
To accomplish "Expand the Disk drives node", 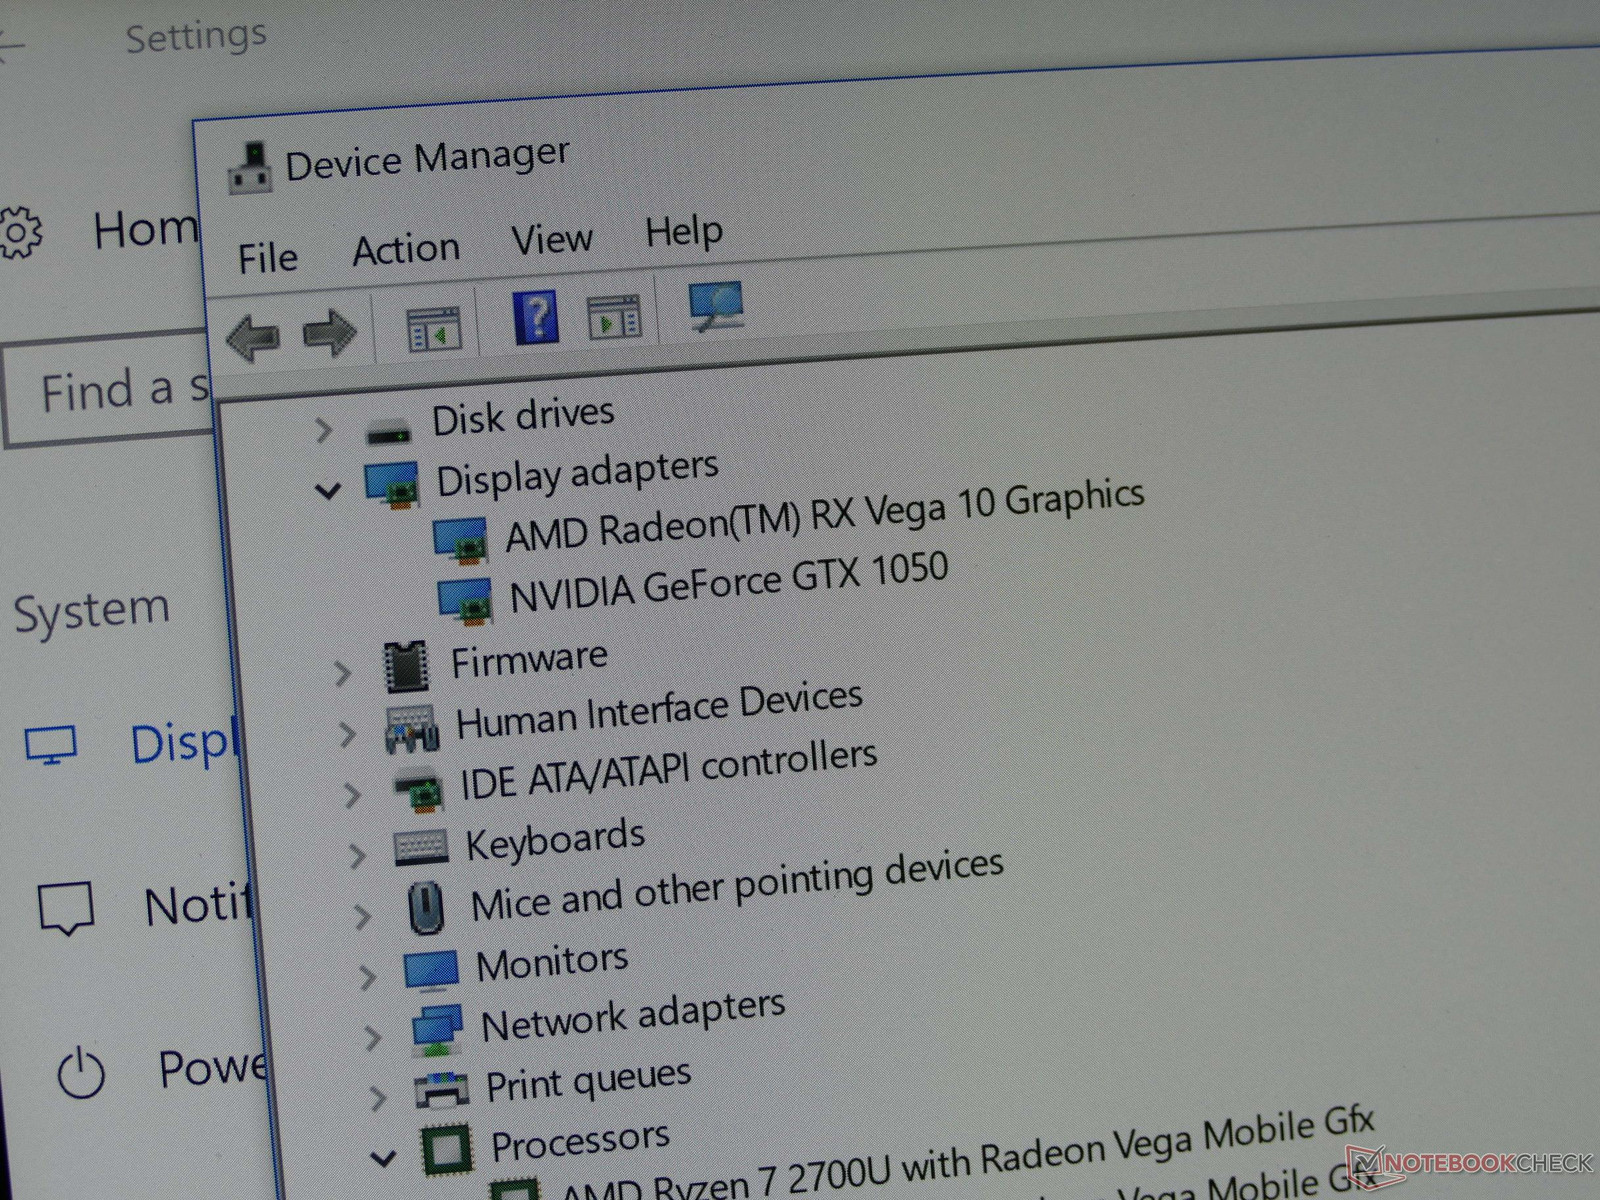I will [x=323, y=431].
